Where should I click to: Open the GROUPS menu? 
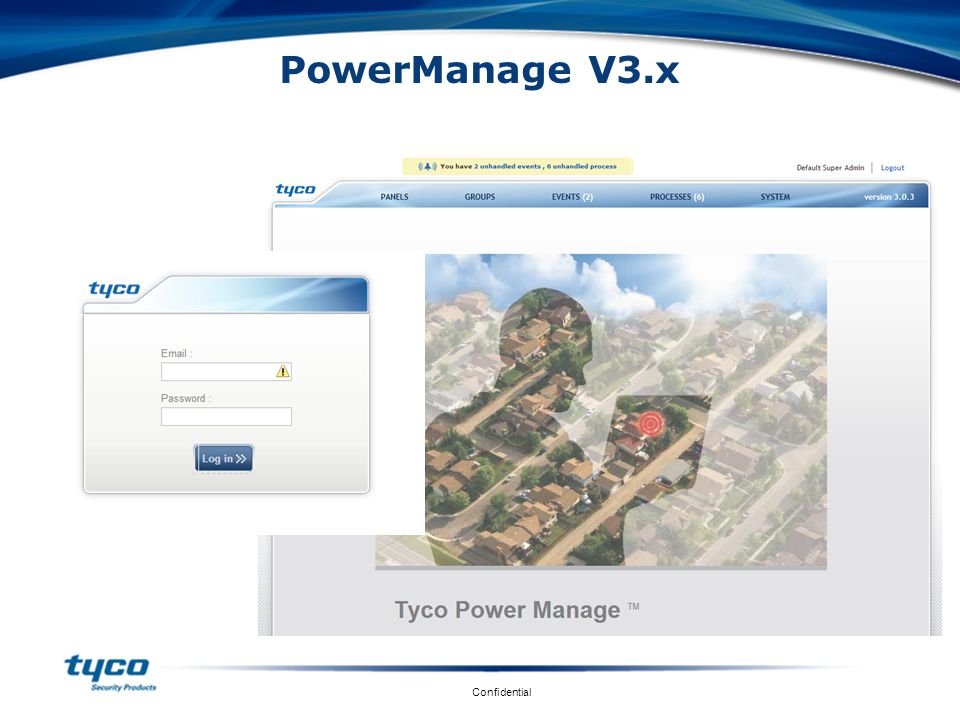pyautogui.click(x=479, y=197)
